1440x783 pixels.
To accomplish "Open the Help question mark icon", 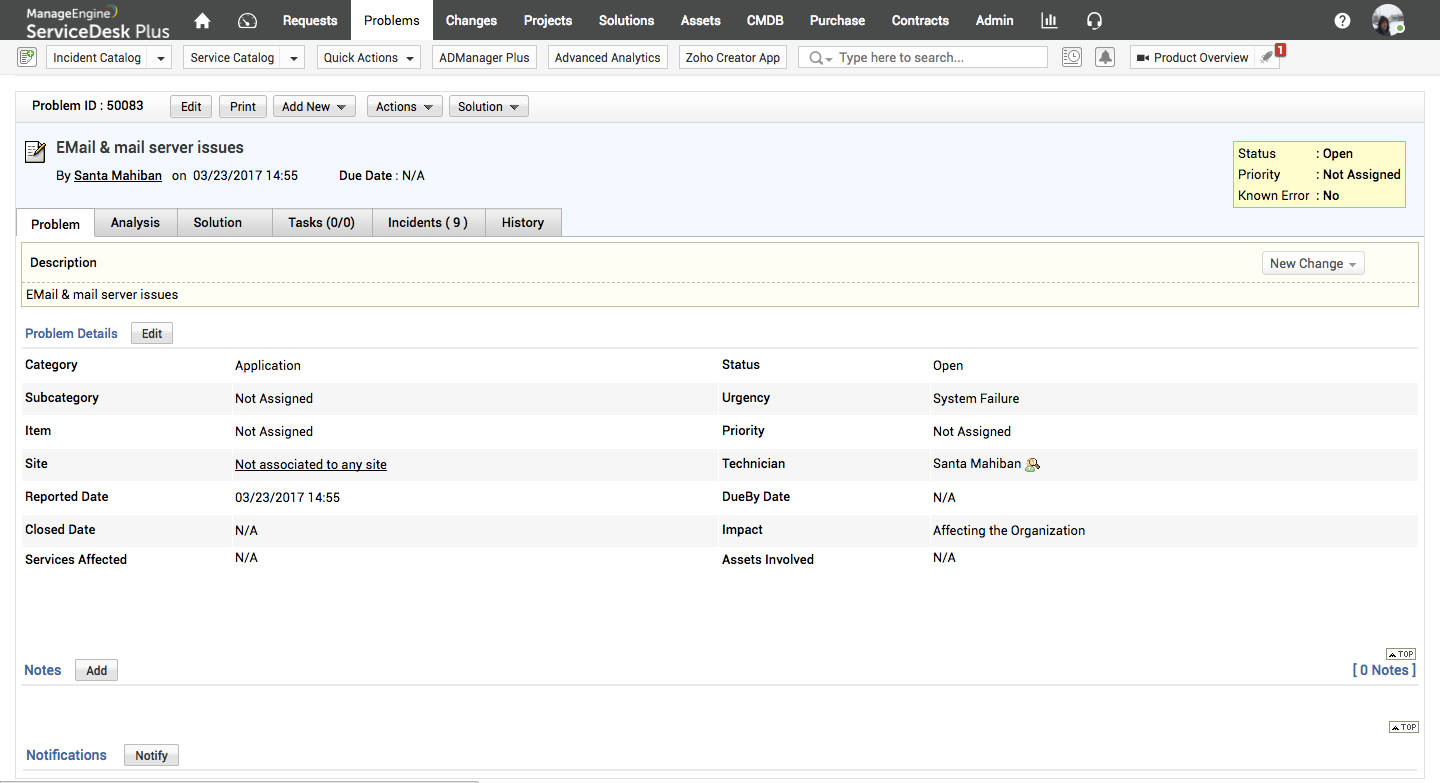I will click(1342, 21).
